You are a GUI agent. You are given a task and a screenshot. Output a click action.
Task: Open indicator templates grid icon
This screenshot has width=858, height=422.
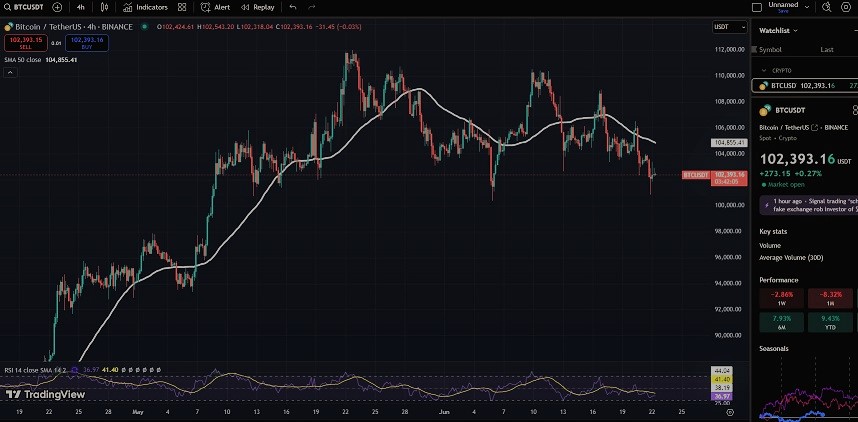182,7
